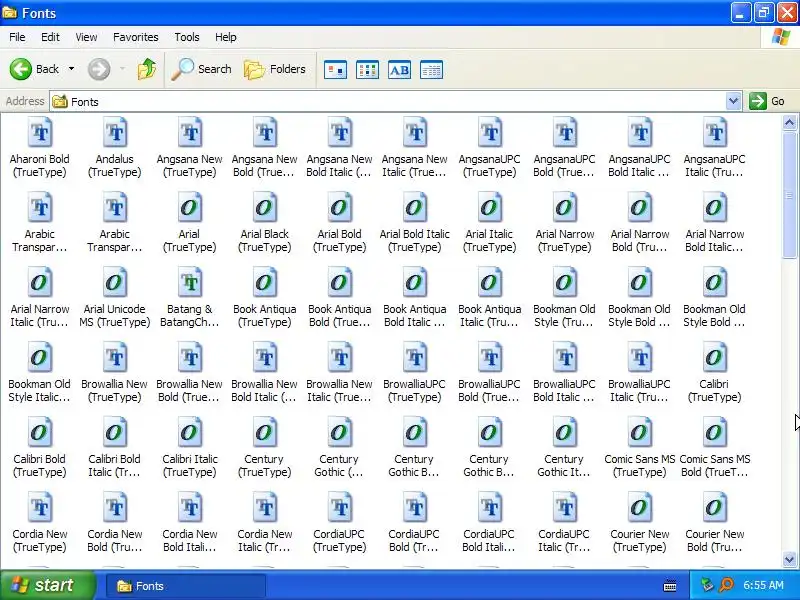The height and width of the screenshot is (600, 800).
Task: Click the 'Bookman Old Style (Tru...' label
Action: click(x=564, y=315)
